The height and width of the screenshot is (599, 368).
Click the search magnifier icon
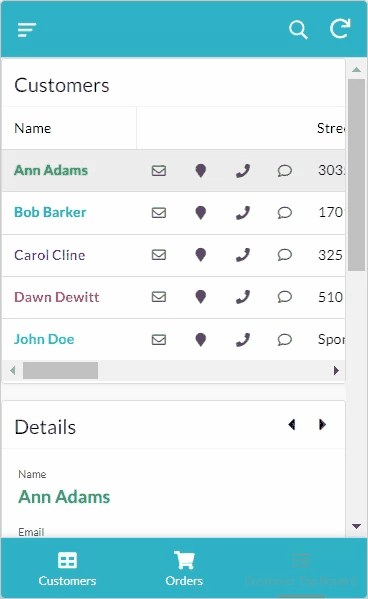coord(298,29)
